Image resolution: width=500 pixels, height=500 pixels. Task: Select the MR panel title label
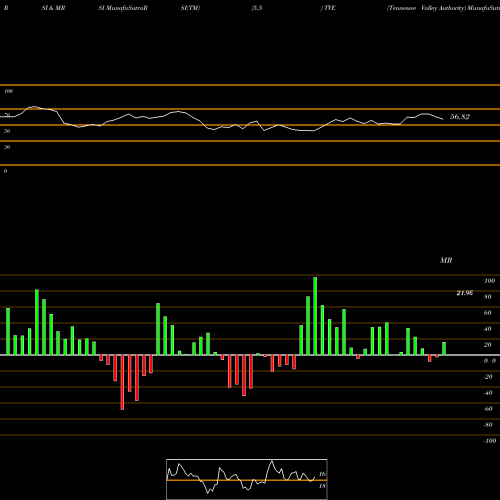click(446, 260)
